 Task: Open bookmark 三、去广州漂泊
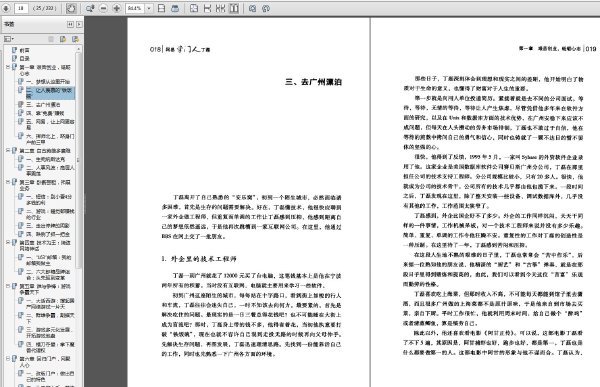[x=43, y=105]
